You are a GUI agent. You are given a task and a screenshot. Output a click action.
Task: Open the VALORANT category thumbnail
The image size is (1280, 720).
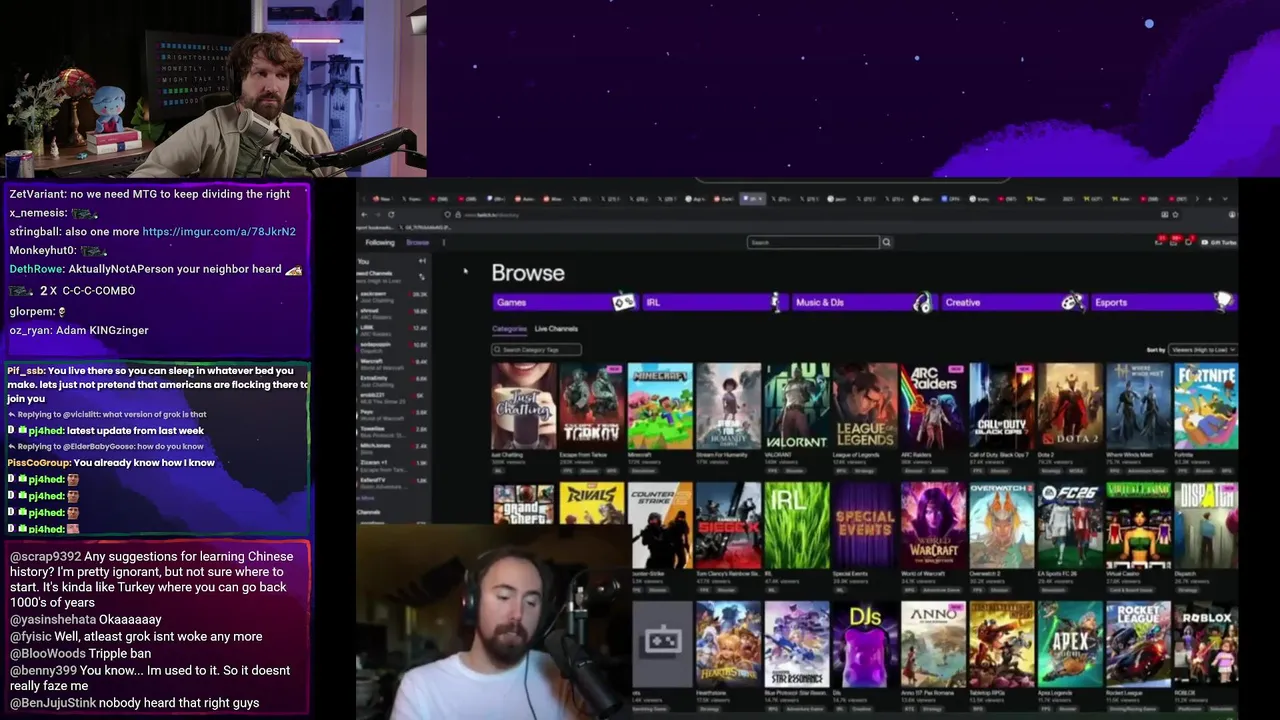(x=796, y=406)
